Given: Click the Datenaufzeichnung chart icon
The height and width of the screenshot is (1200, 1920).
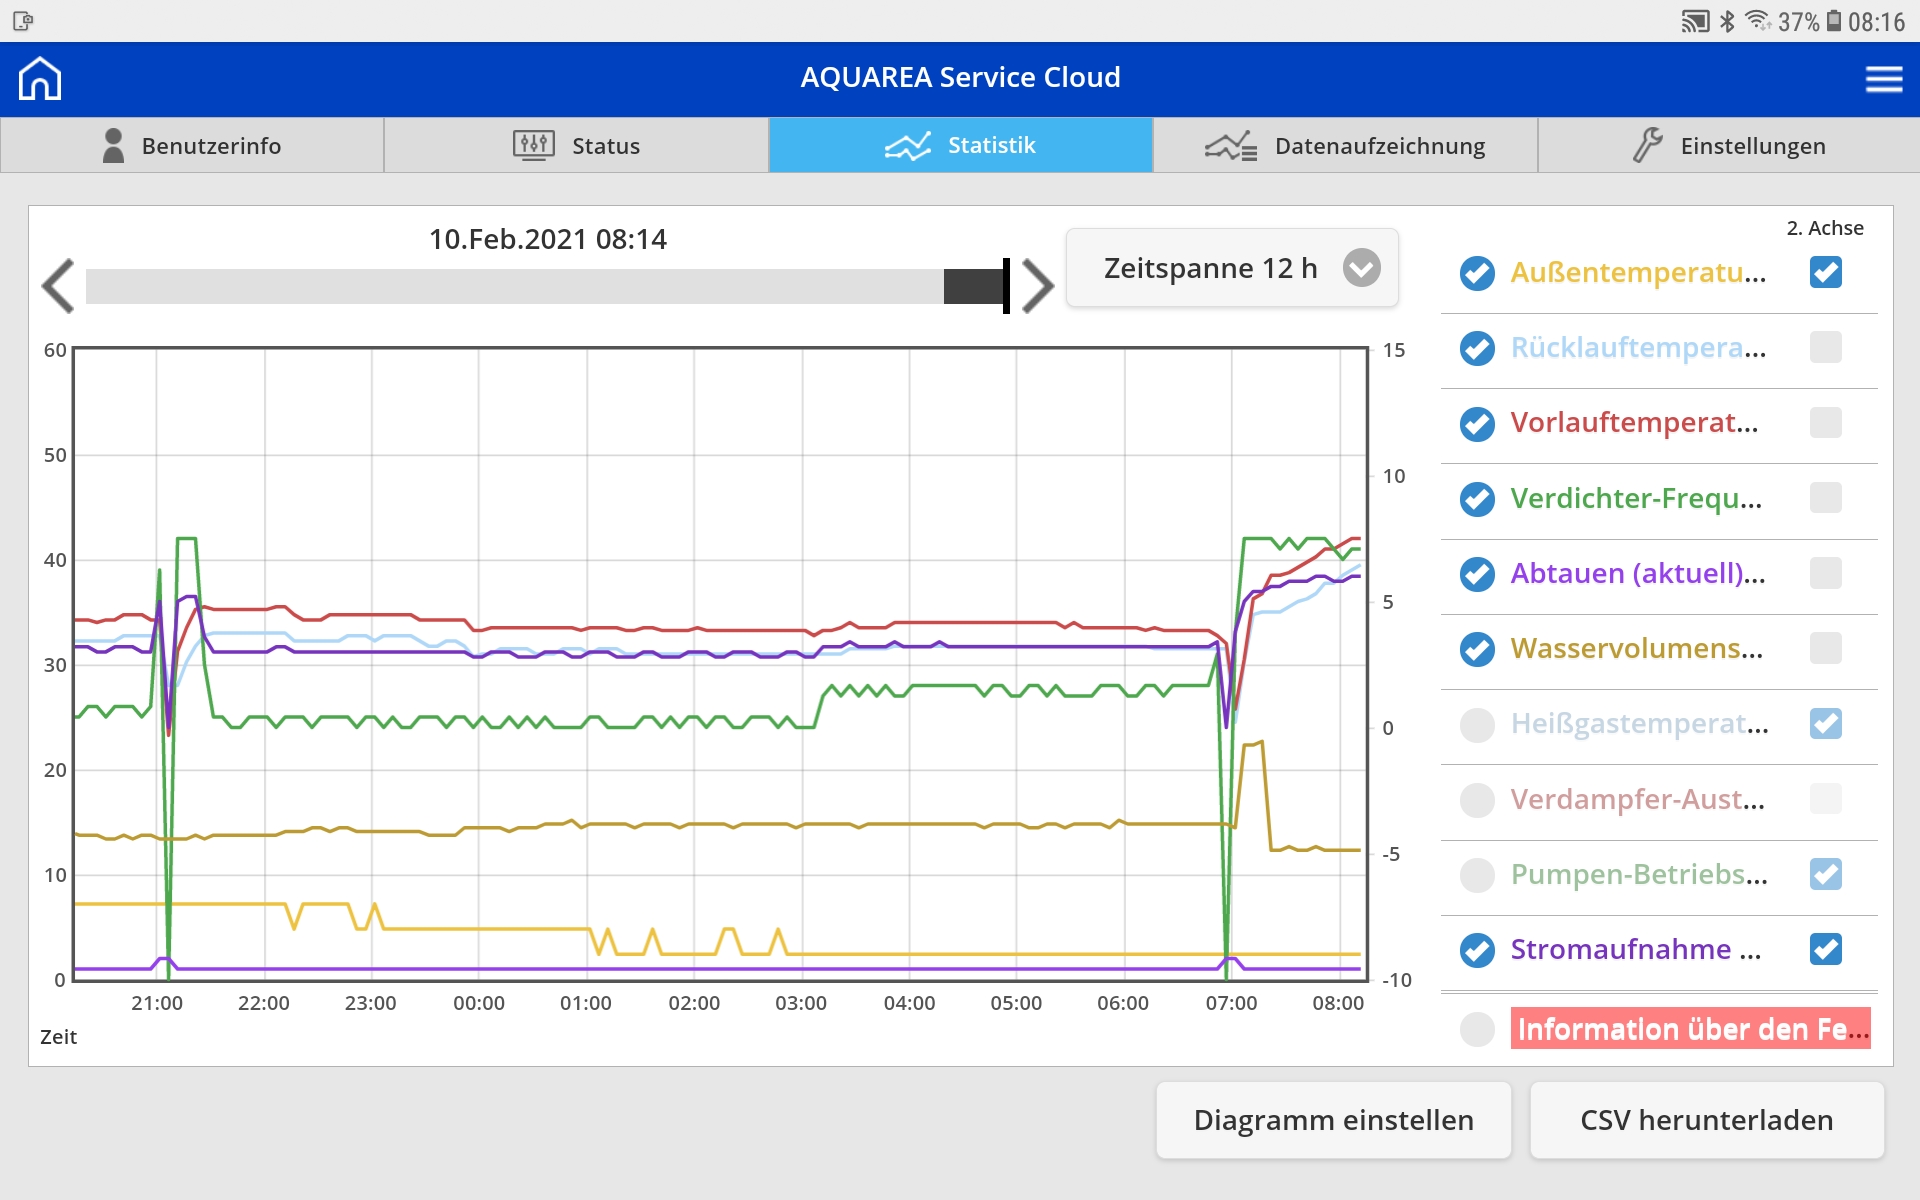Looking at the screenshot, I should click(1230, 146).
